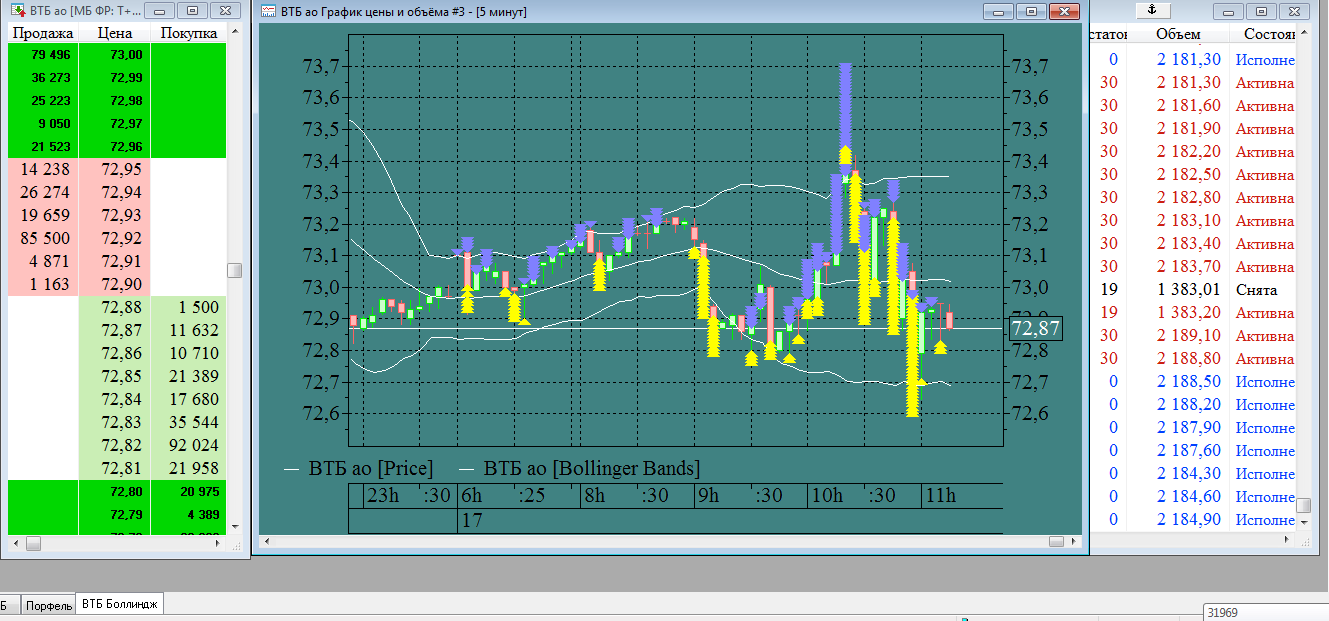
Task: Click order book horizontal scrollbar left arrow
Action: pyautogui.click(x=15, y=543)
